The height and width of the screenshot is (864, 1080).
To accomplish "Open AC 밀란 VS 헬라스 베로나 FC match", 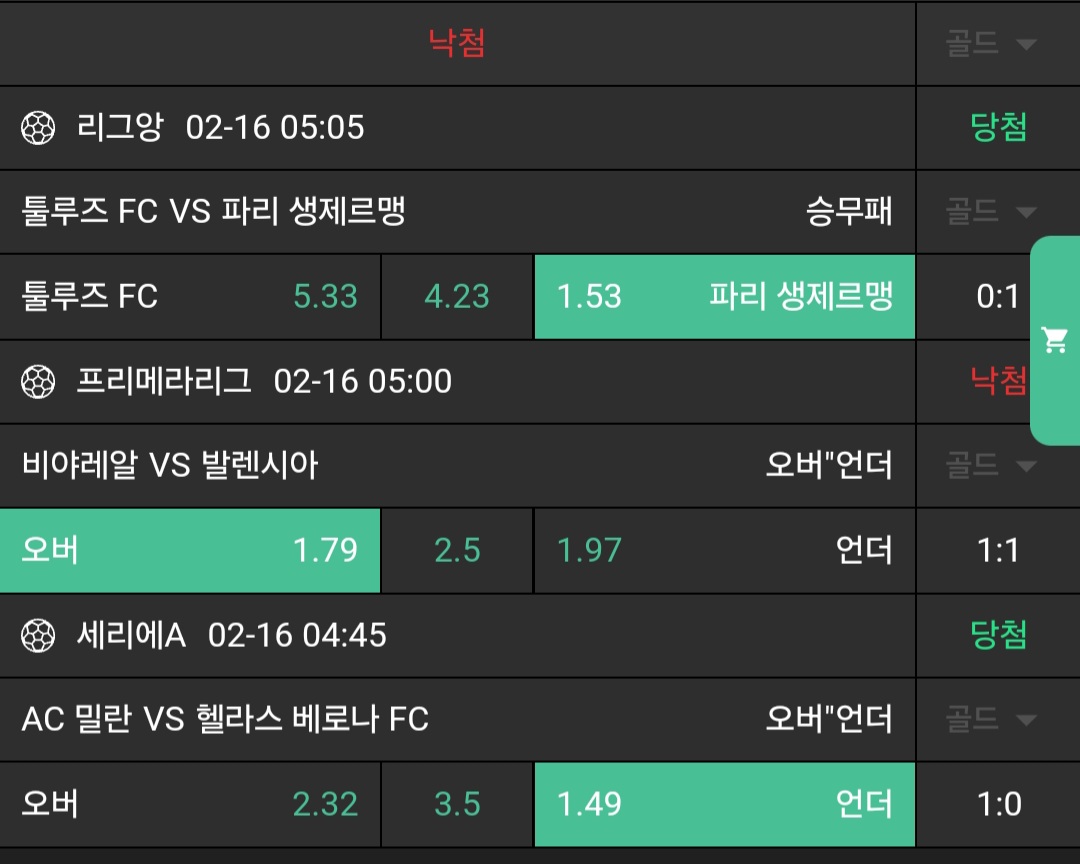I will [225, 720].
